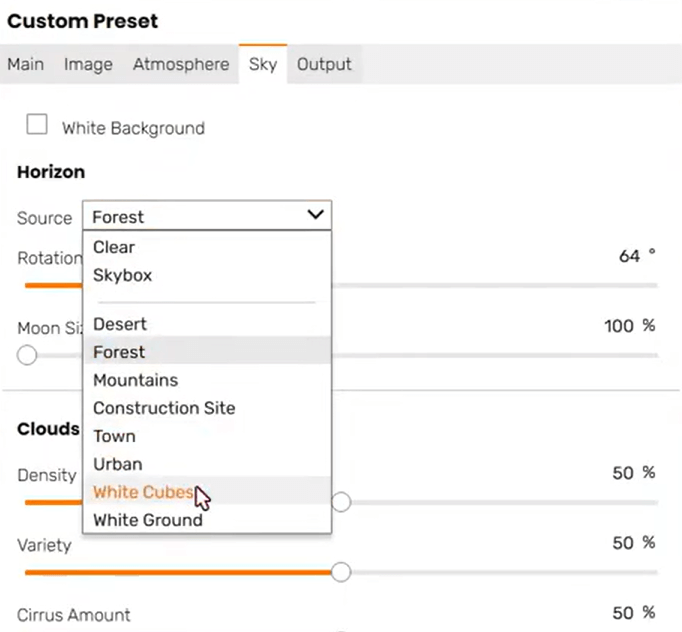Screen dimensions: 682x632
Task: Choose White Ground option
Action: (x=148, y=520)
